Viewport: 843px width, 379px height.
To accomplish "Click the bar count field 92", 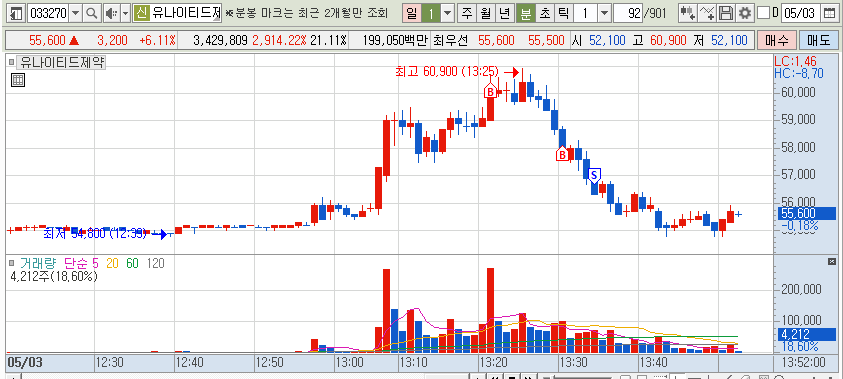I will tap(628, 13).
